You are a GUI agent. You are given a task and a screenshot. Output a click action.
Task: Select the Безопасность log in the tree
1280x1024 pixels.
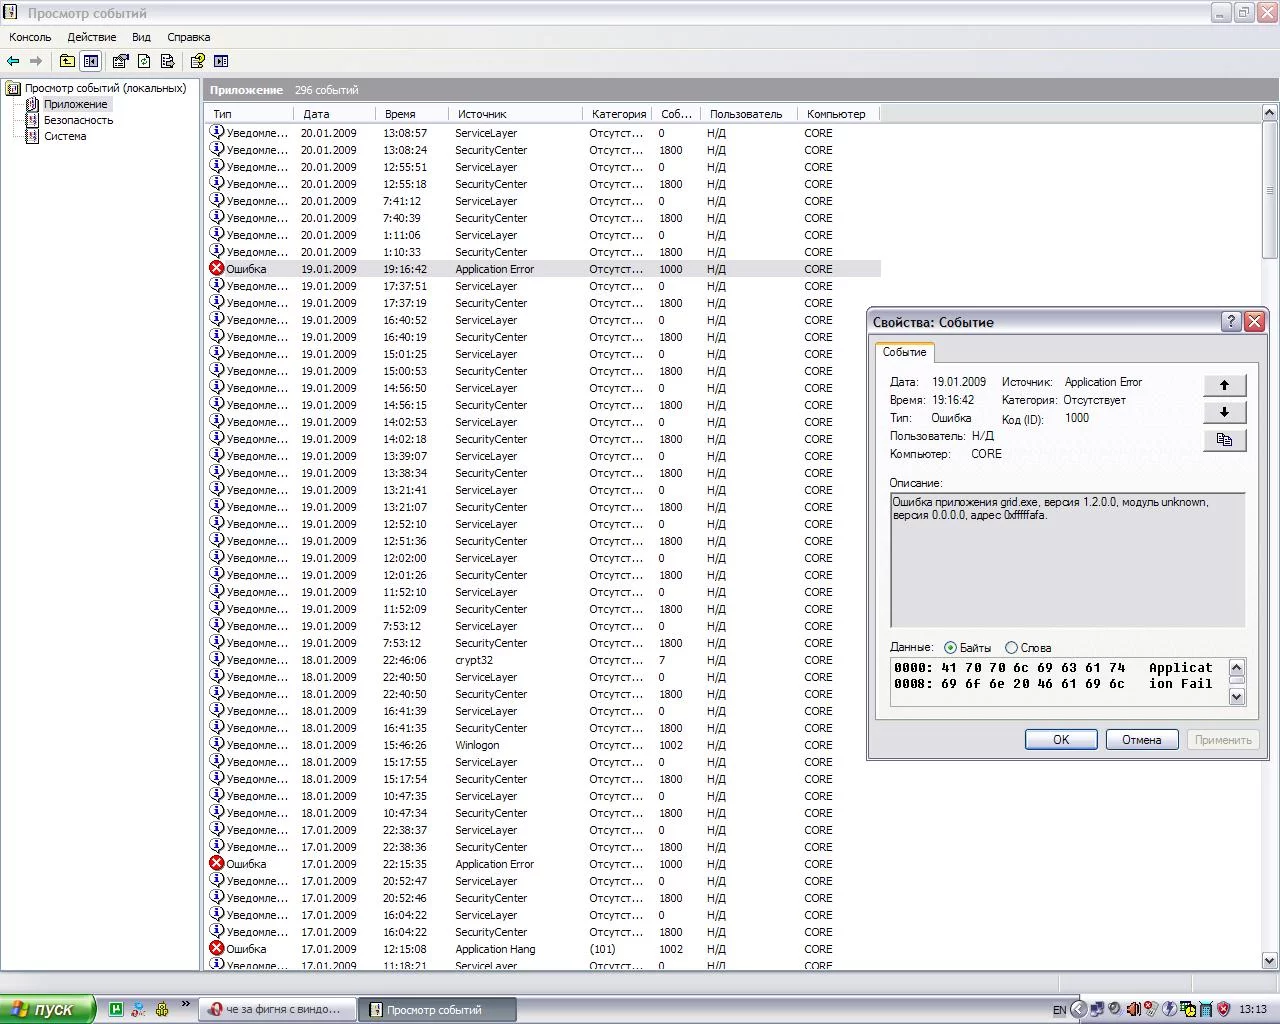tap(78, 120)
